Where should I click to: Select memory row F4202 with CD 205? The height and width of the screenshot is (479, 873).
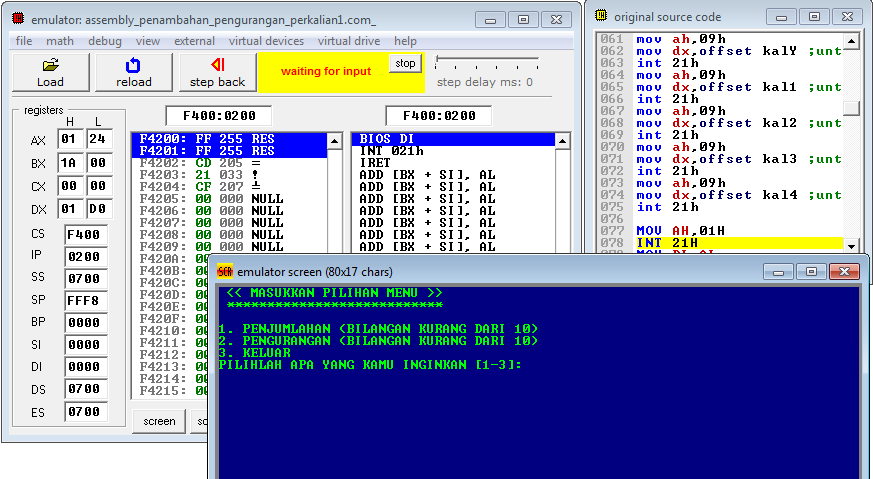229,163
